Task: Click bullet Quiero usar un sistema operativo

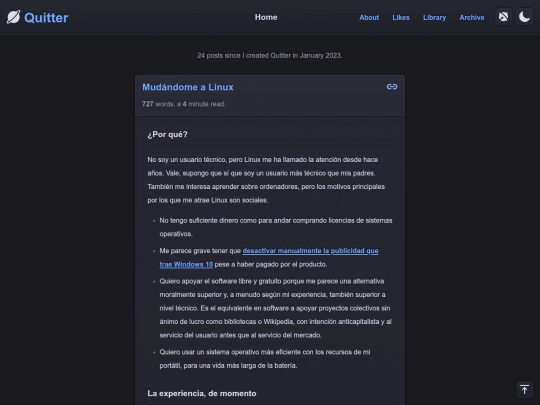Action: pos(264,359)
